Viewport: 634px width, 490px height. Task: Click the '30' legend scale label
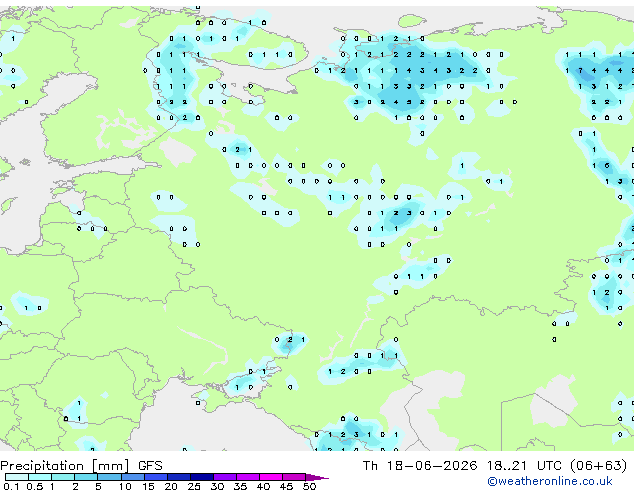[x=218, y=486]
